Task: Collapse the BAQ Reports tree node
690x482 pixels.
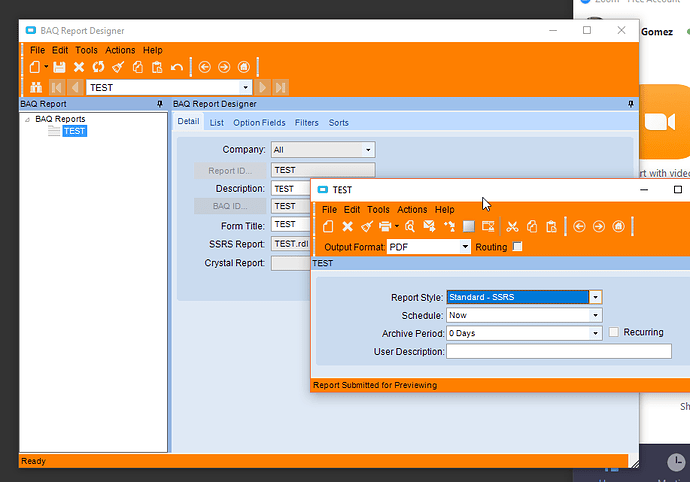Action: pyautogui.click(x=27, y=119)
